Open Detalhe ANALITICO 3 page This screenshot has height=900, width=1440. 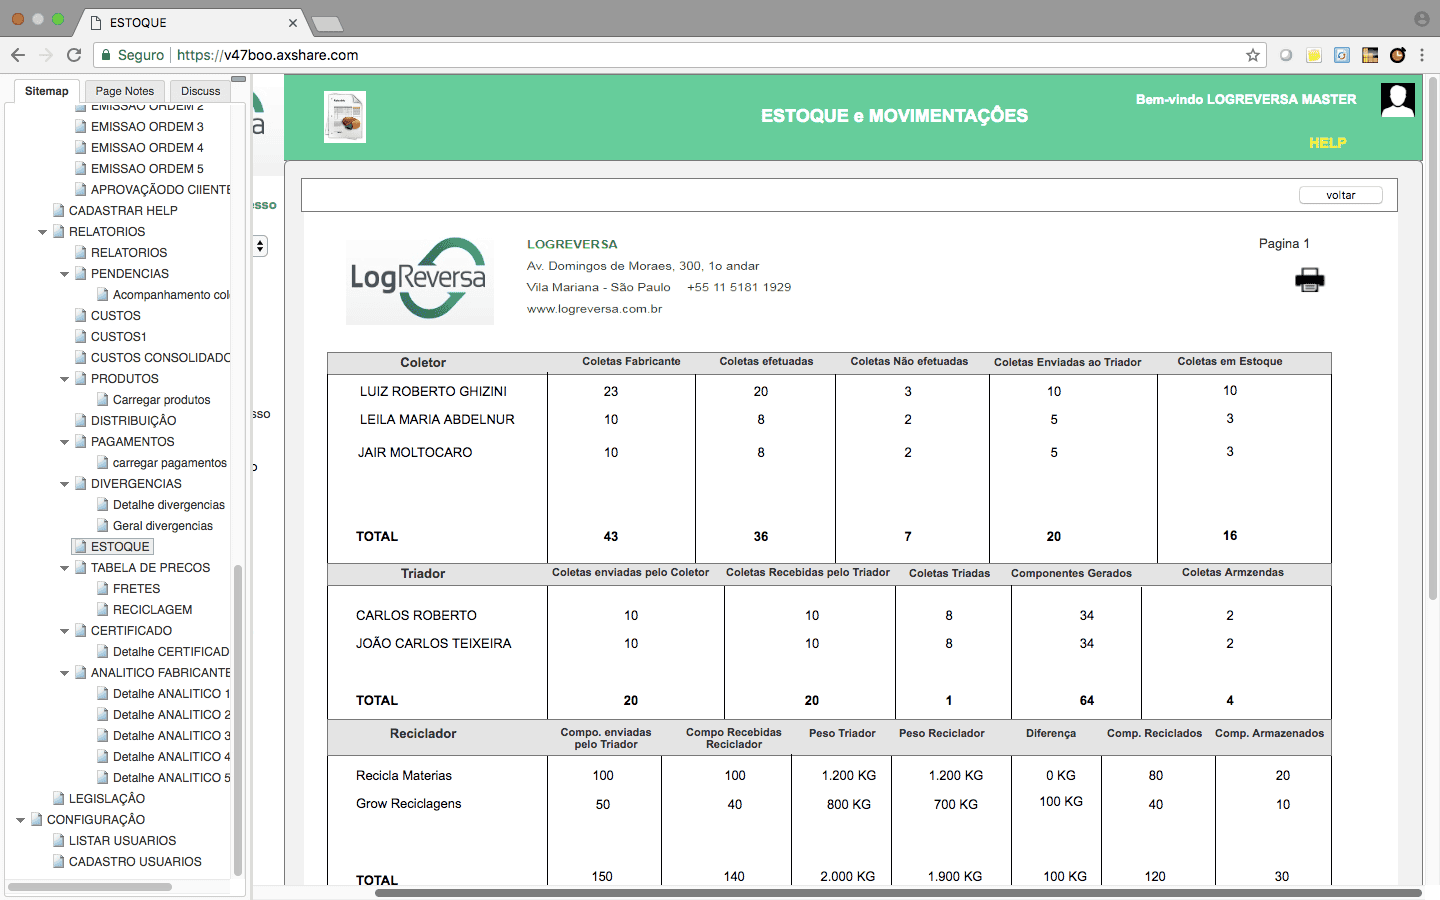coord(171,736)
